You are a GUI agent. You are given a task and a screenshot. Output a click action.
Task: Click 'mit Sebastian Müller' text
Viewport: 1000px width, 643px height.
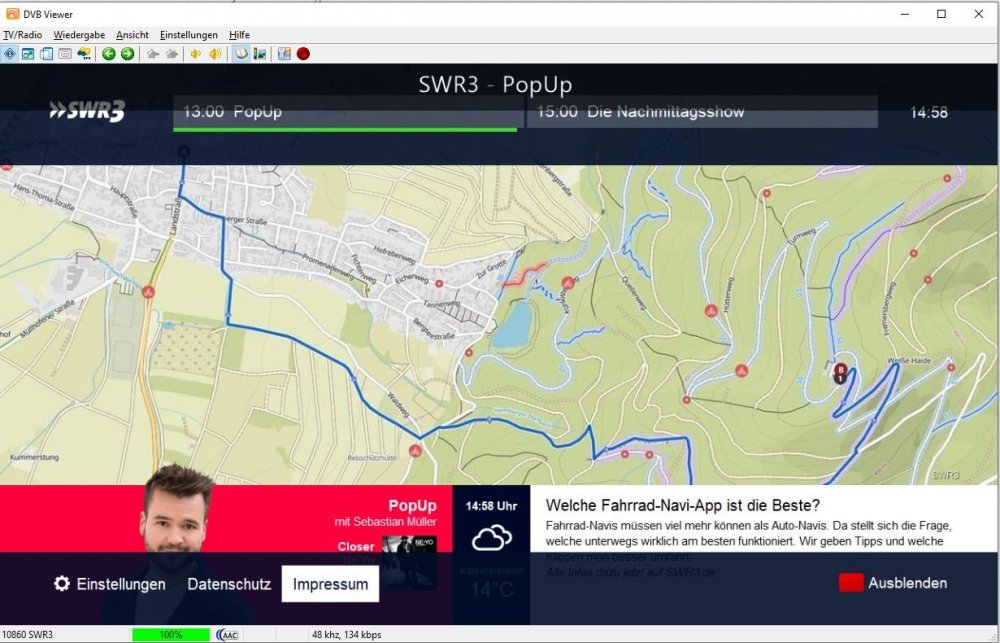(385, 522)
